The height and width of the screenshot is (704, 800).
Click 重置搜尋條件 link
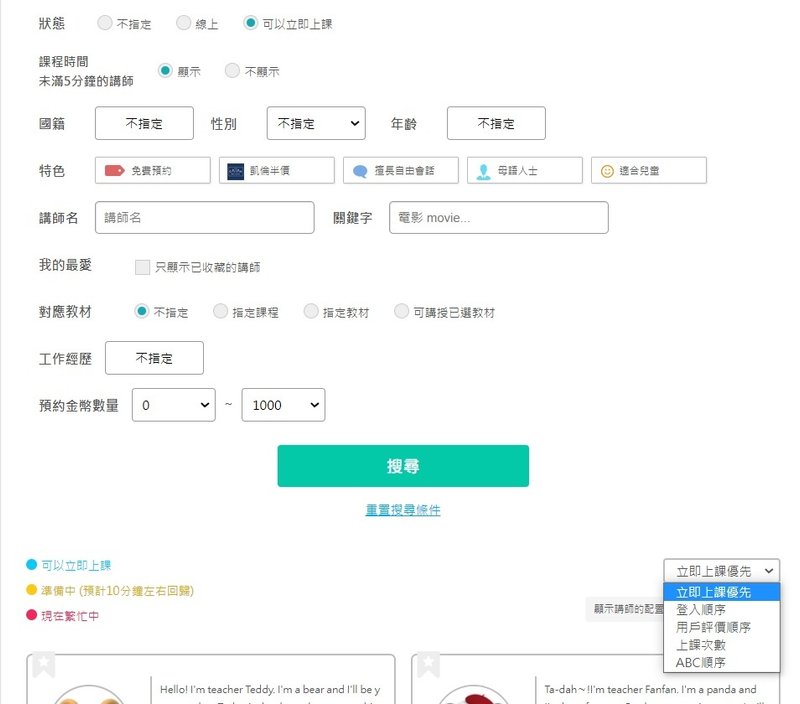tap(403, 510)
